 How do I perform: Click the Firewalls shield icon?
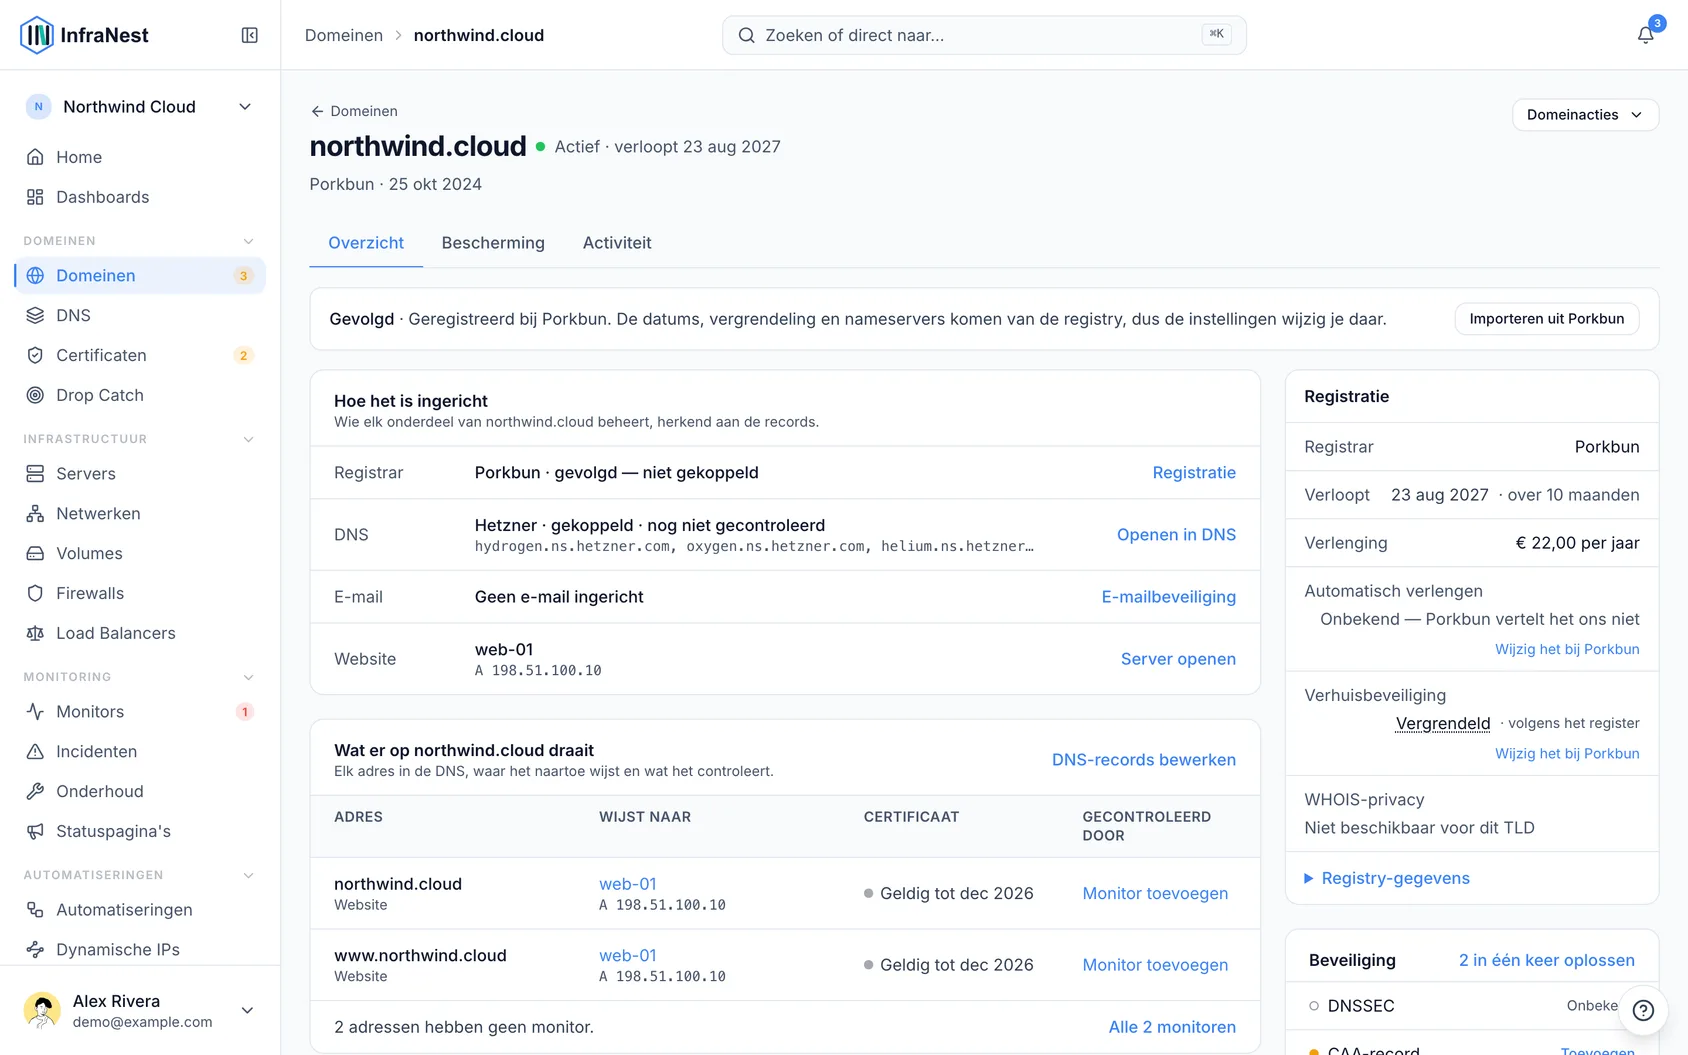click(x=35, y=594)
